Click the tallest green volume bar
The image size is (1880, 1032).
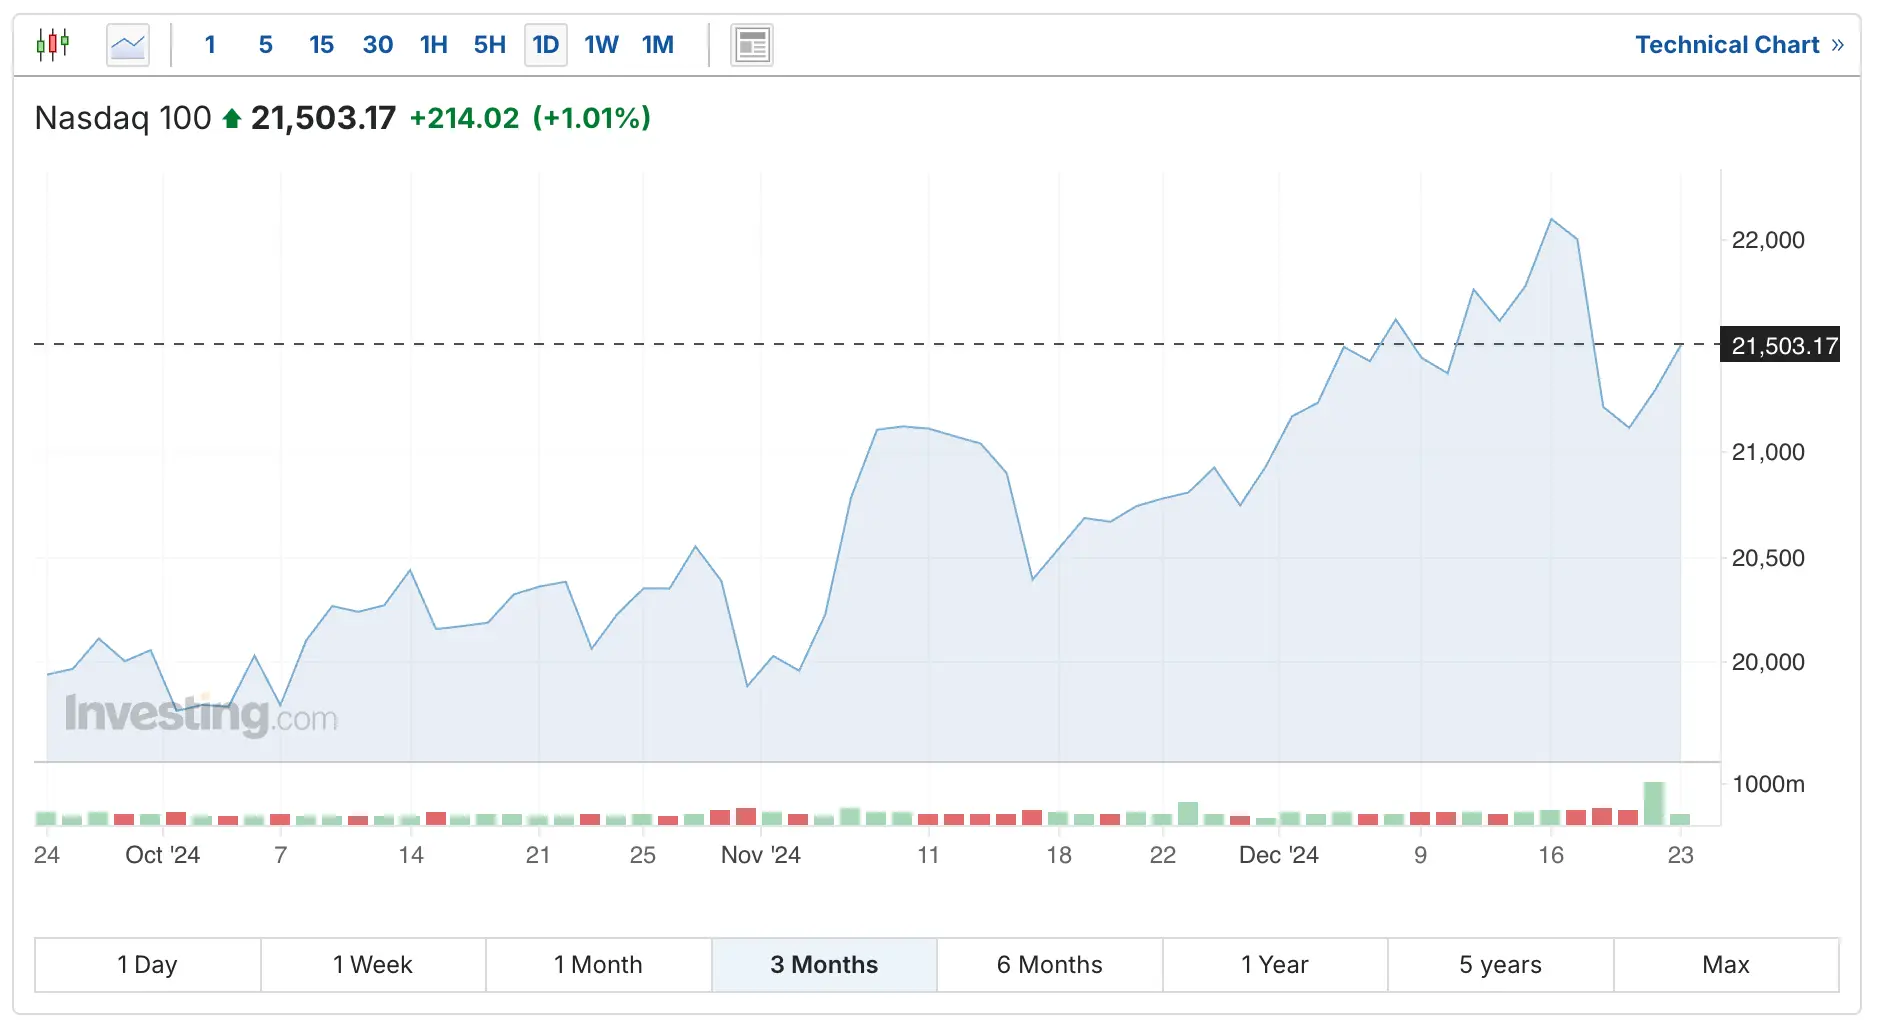click(x=1654, y=803)
